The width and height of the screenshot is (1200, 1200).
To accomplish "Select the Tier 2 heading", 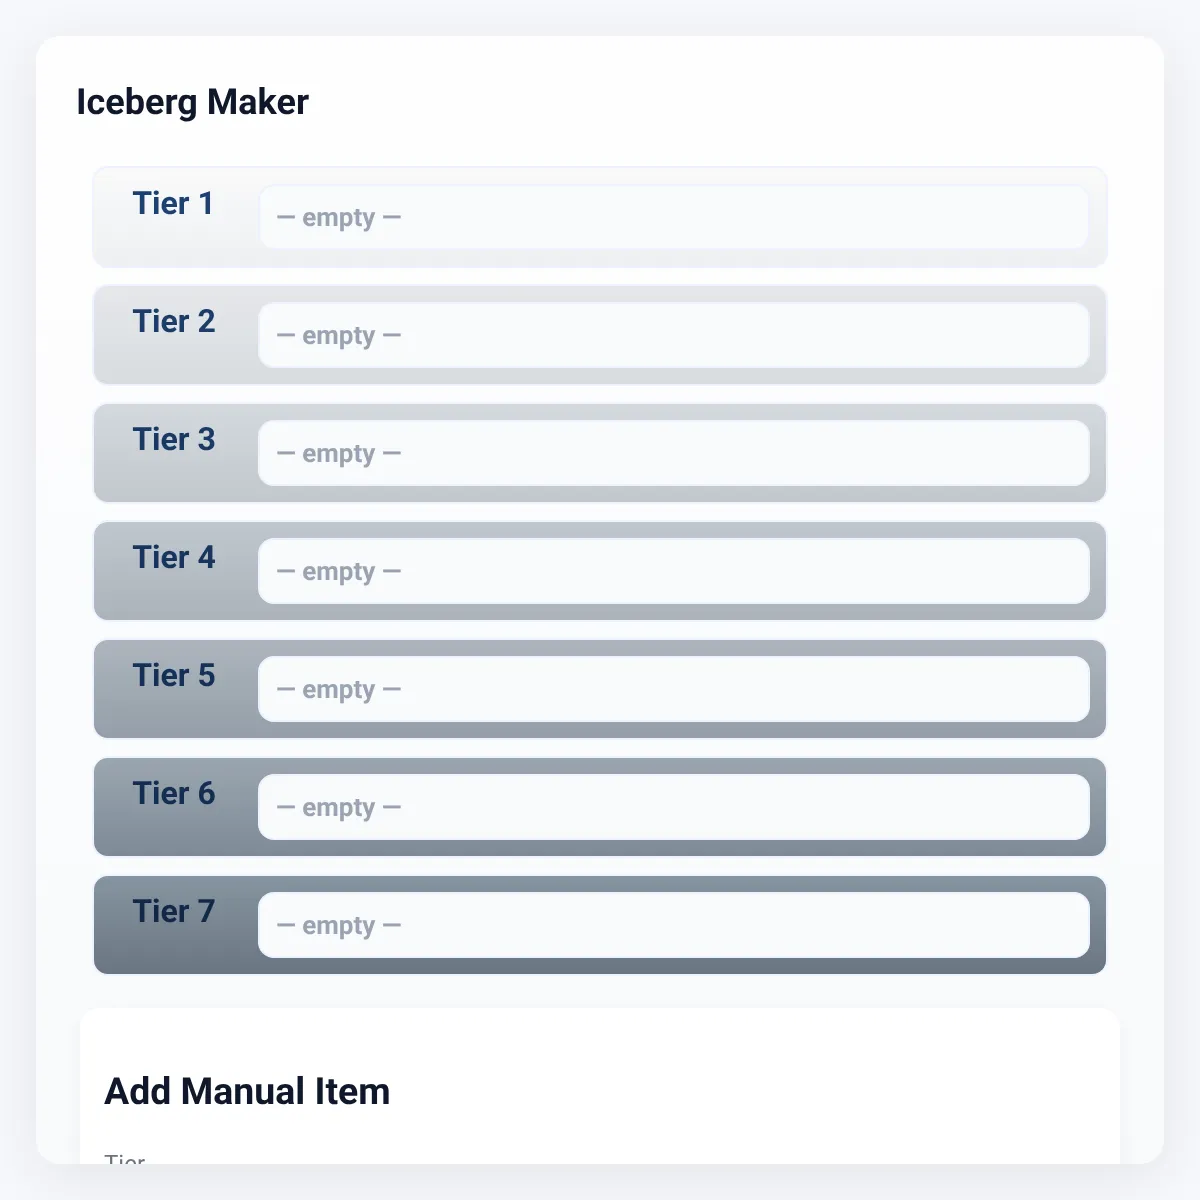I will pyautogui.click(x=174, y=322).
